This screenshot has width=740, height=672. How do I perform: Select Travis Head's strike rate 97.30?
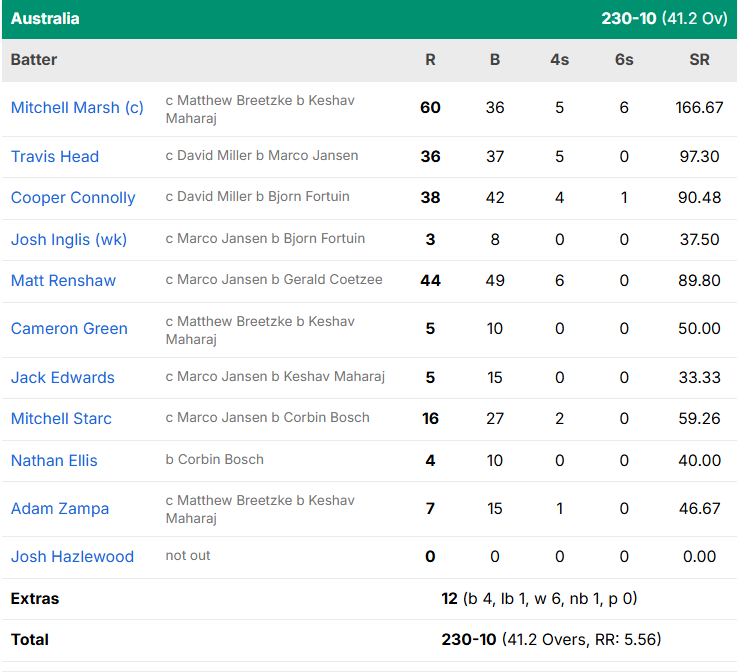(x=699, y=157)
